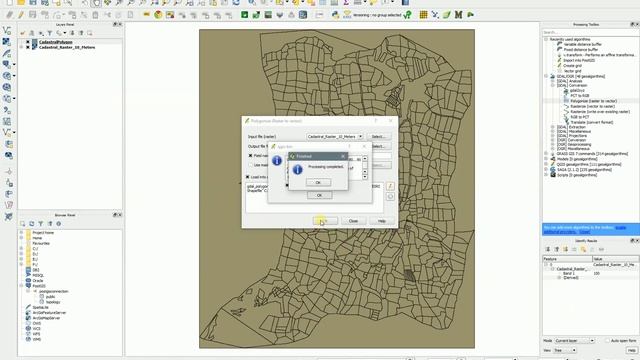Select the Oracle item in Browser
This screenshot has height=360, width=640.
pos(38,281)
